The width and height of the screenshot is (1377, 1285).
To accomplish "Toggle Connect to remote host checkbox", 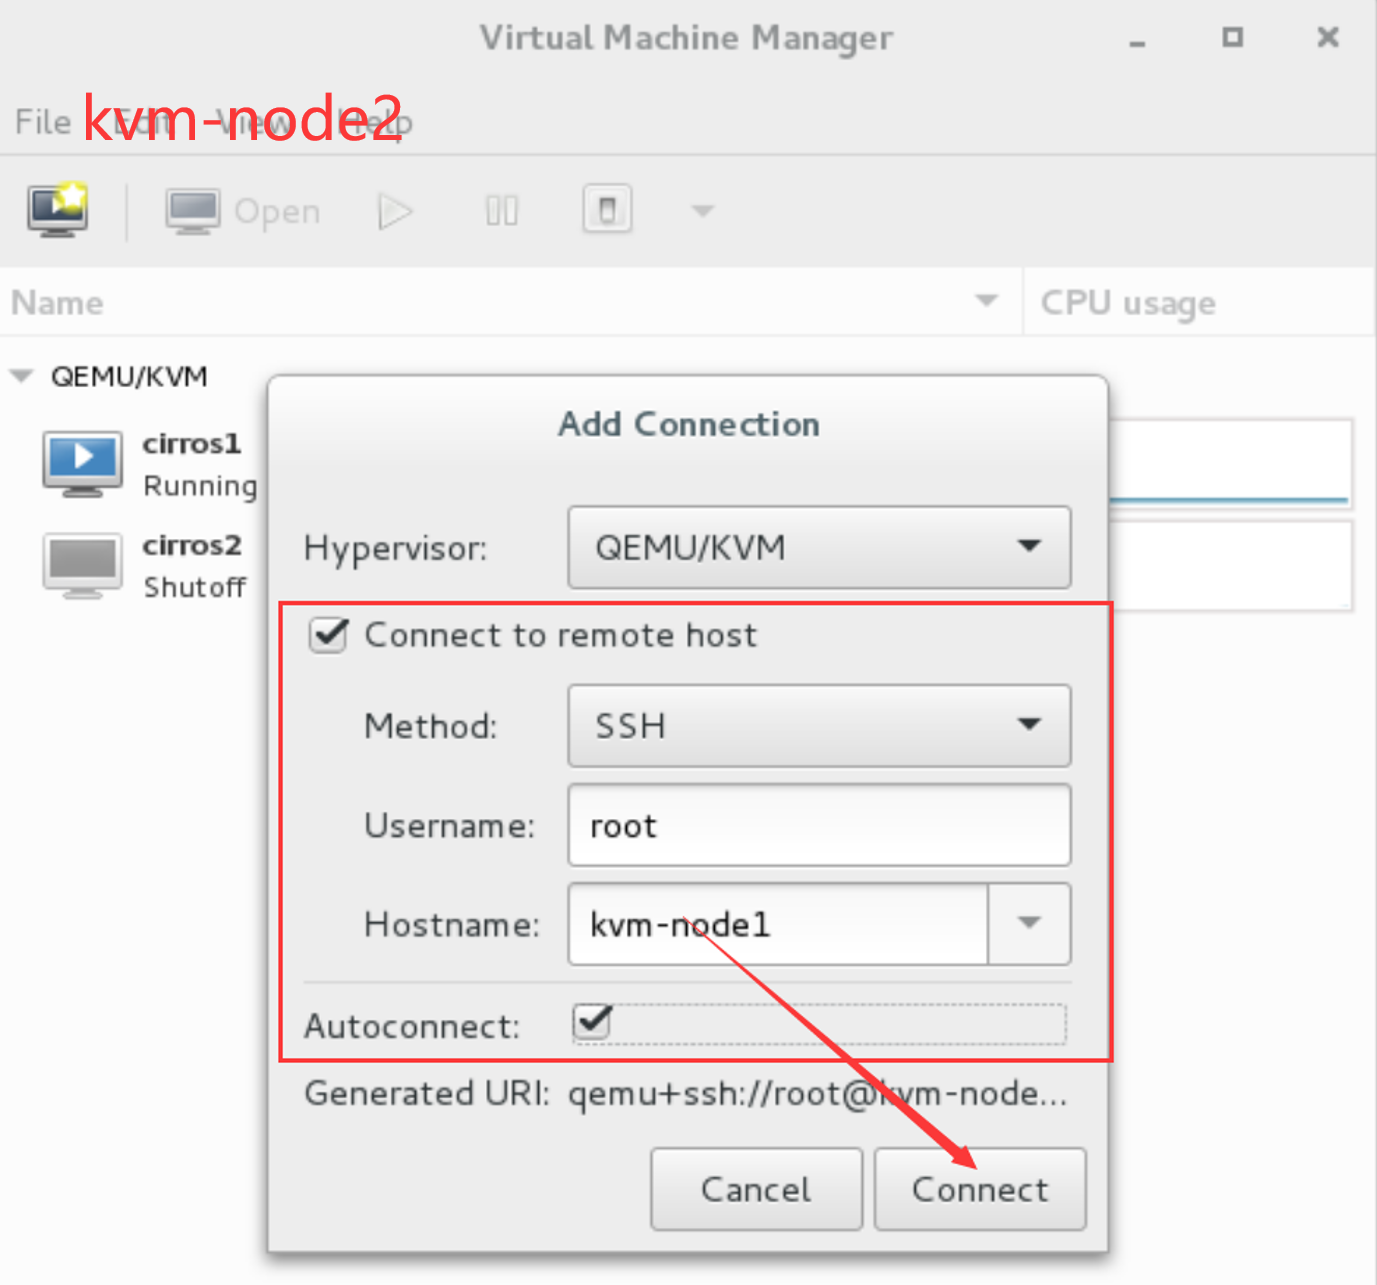I will (x=328, y=635).
